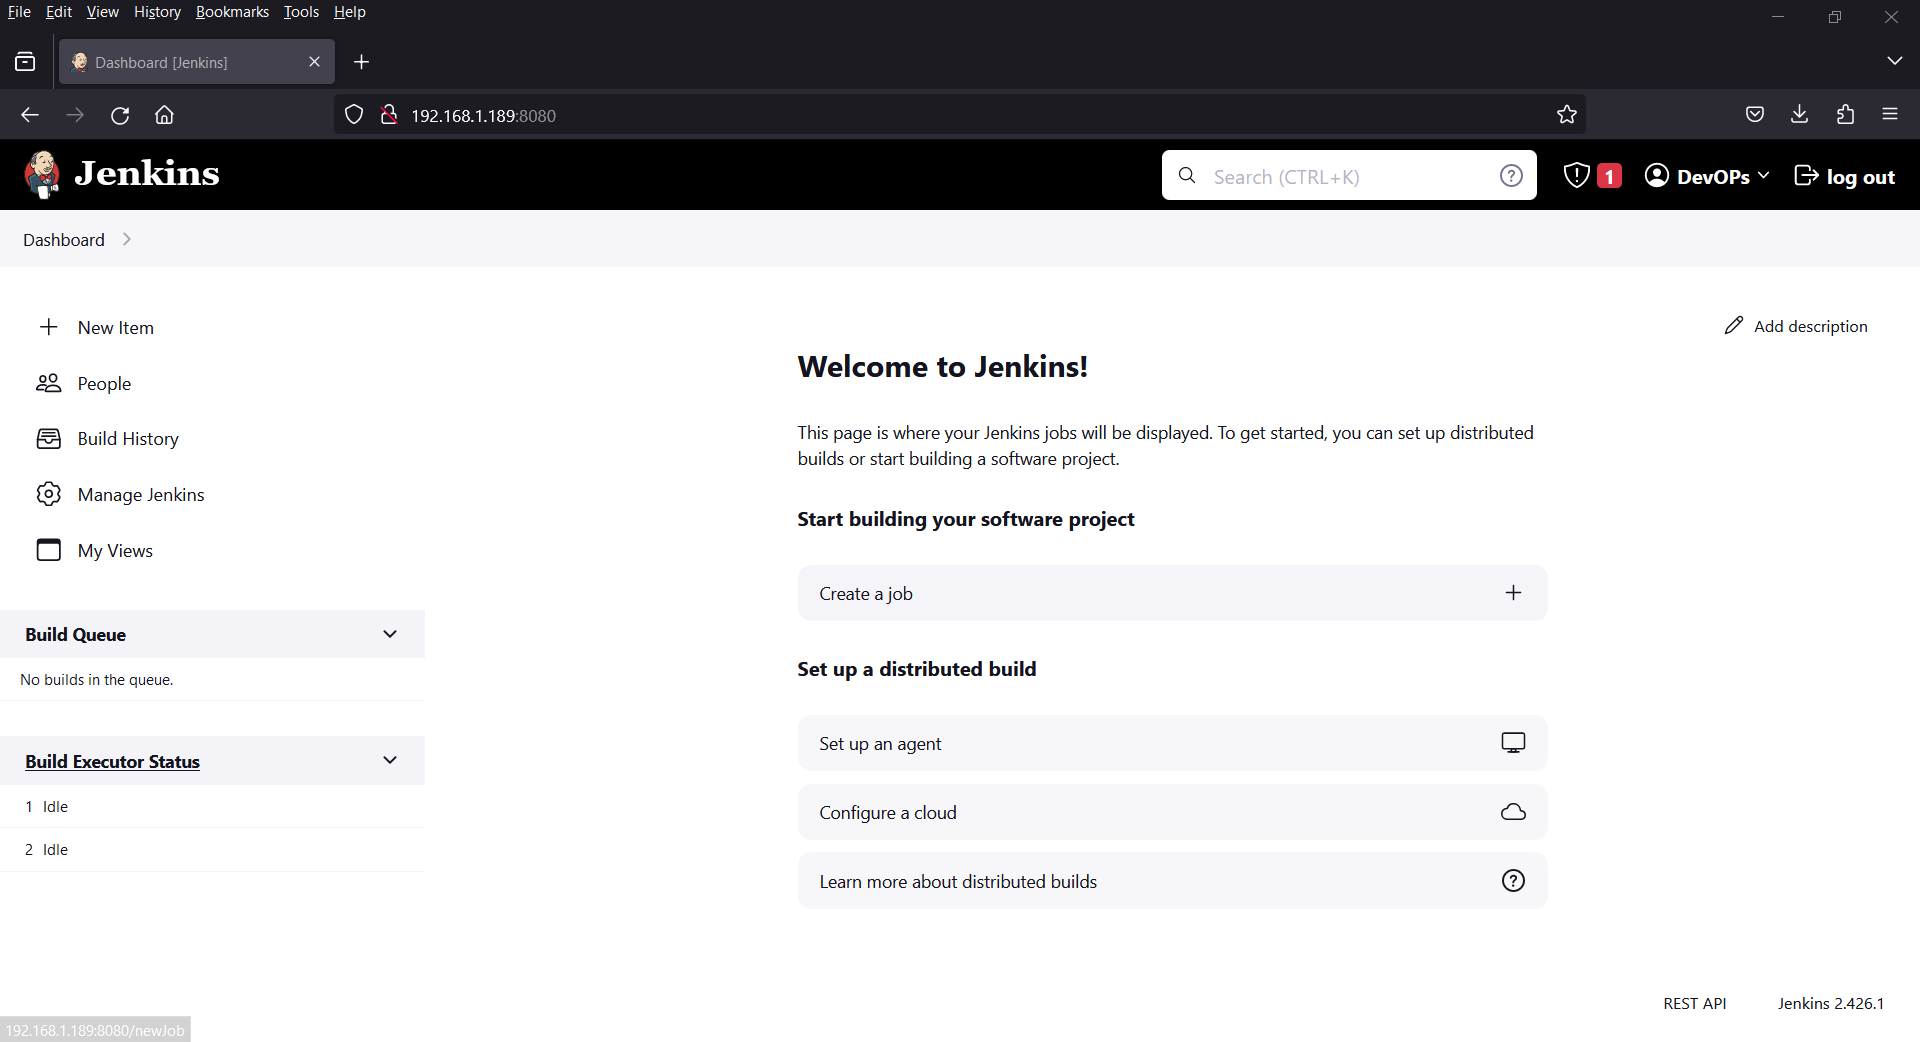
Task: Click the insecure connection padlock icon
Action: click(x=389, y=115)
